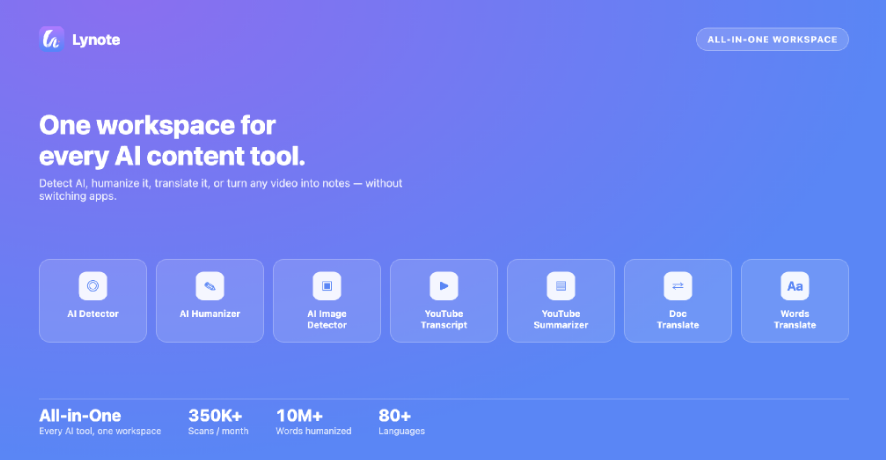Click the 350K+ scans per month stat
The height and width of the screenshot is (460, 886).
218,422
